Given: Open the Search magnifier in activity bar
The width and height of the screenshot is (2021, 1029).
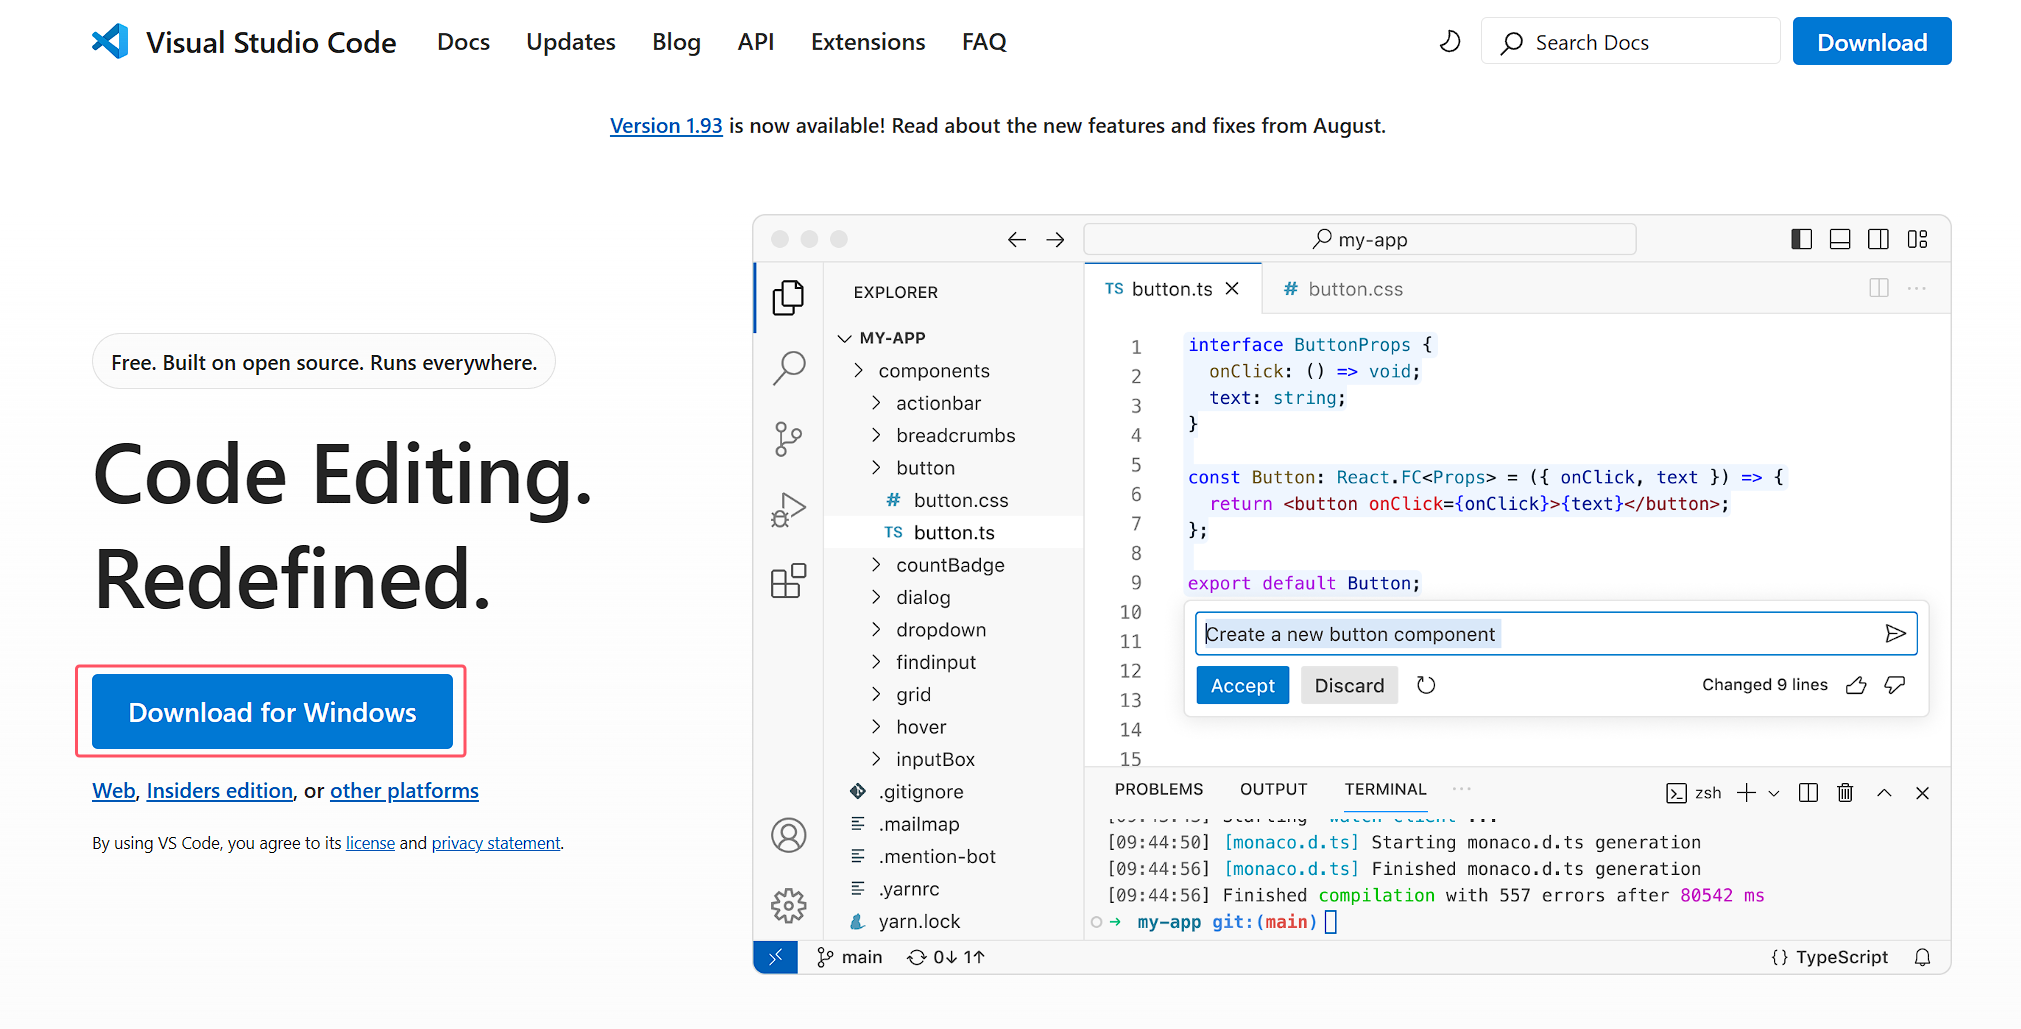Looking at the screenshot, I should click(x=788, y=368).
